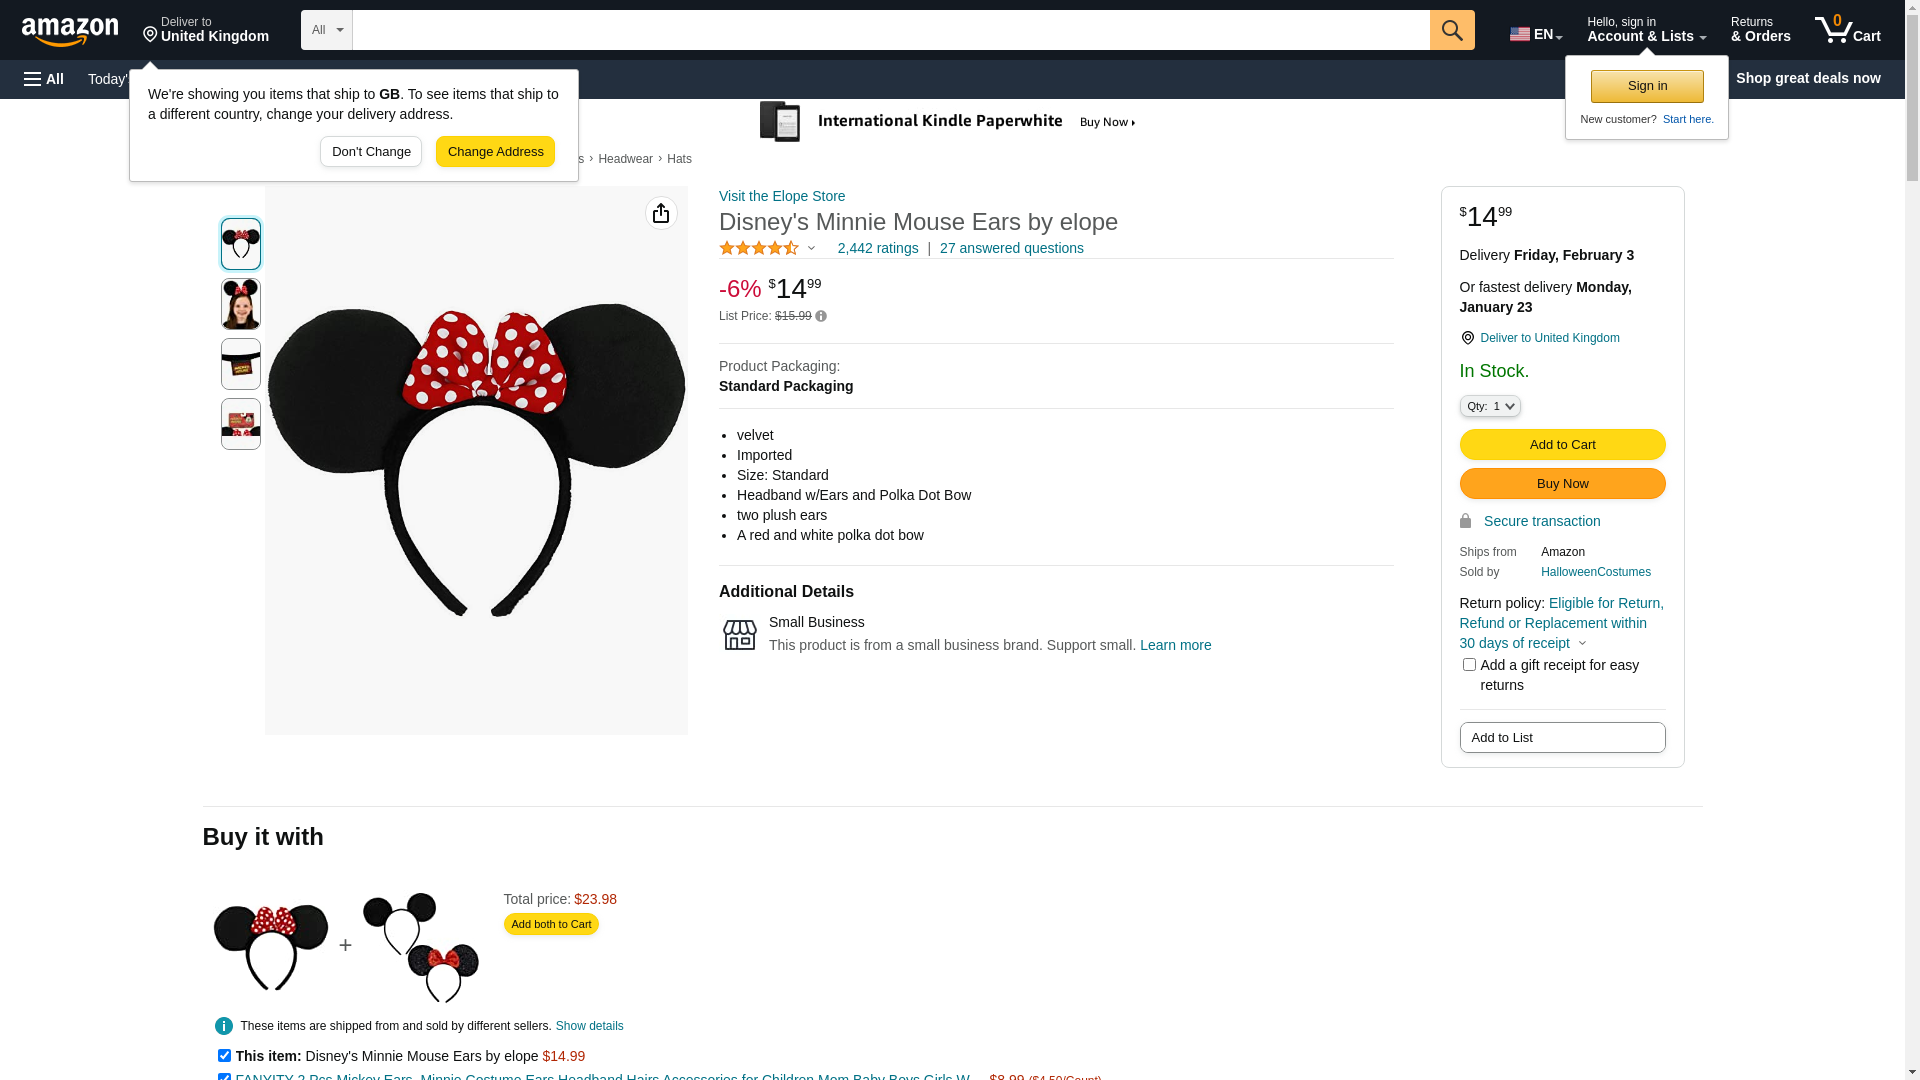Image resolution: width=1920 pixels, height=1080 pixels.
Task: Open the shopping cart icon
Action: (x=1847, y=30)
